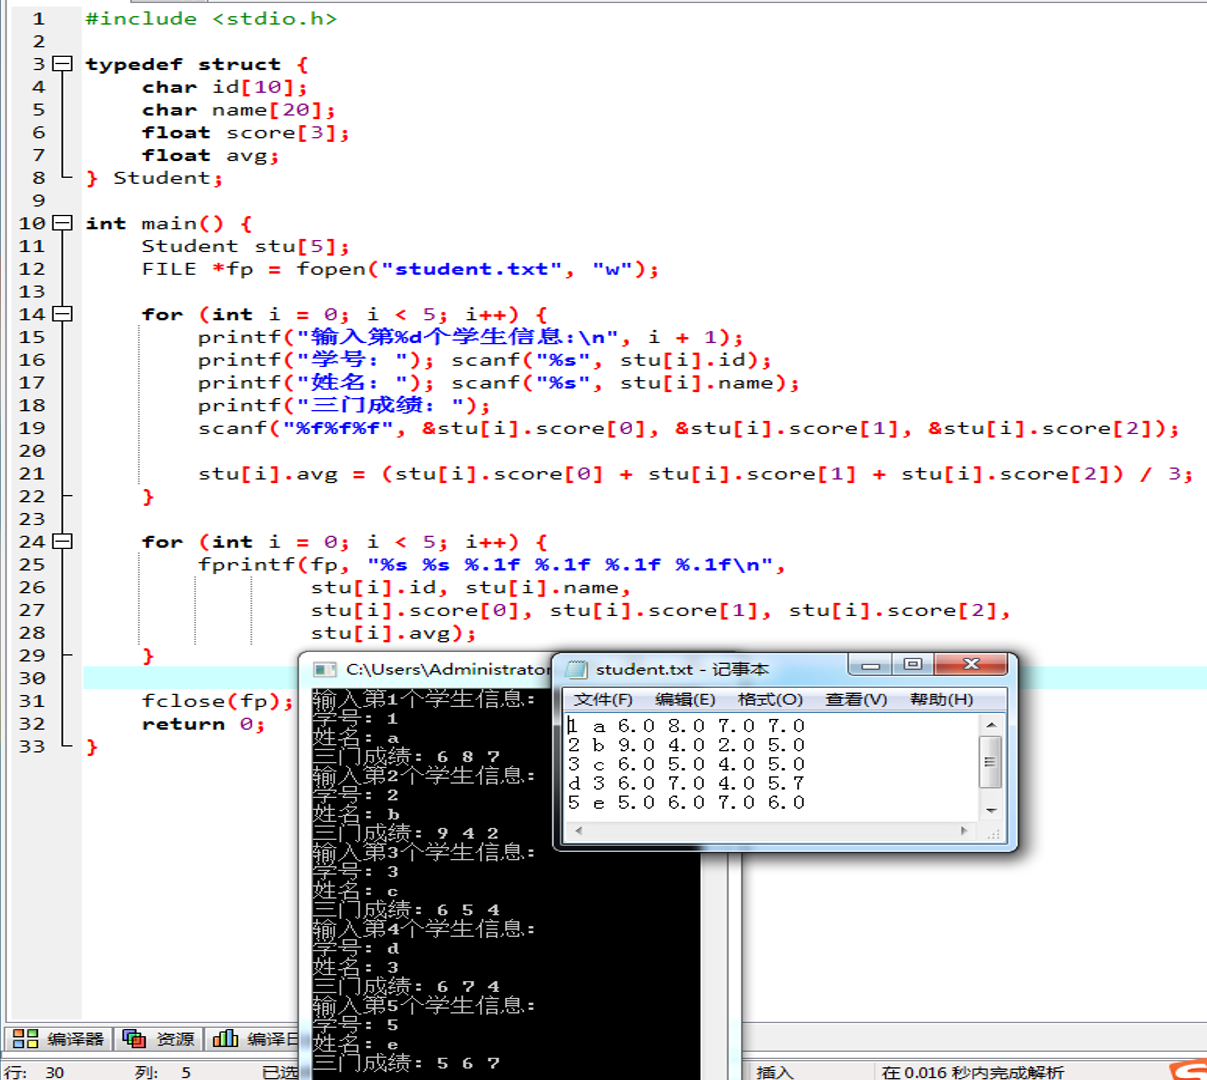The width and height of the screenshot is (1207, 1080).
Task: Collapse the second for loop fold, line 24
Action: [x=62, y=541]
